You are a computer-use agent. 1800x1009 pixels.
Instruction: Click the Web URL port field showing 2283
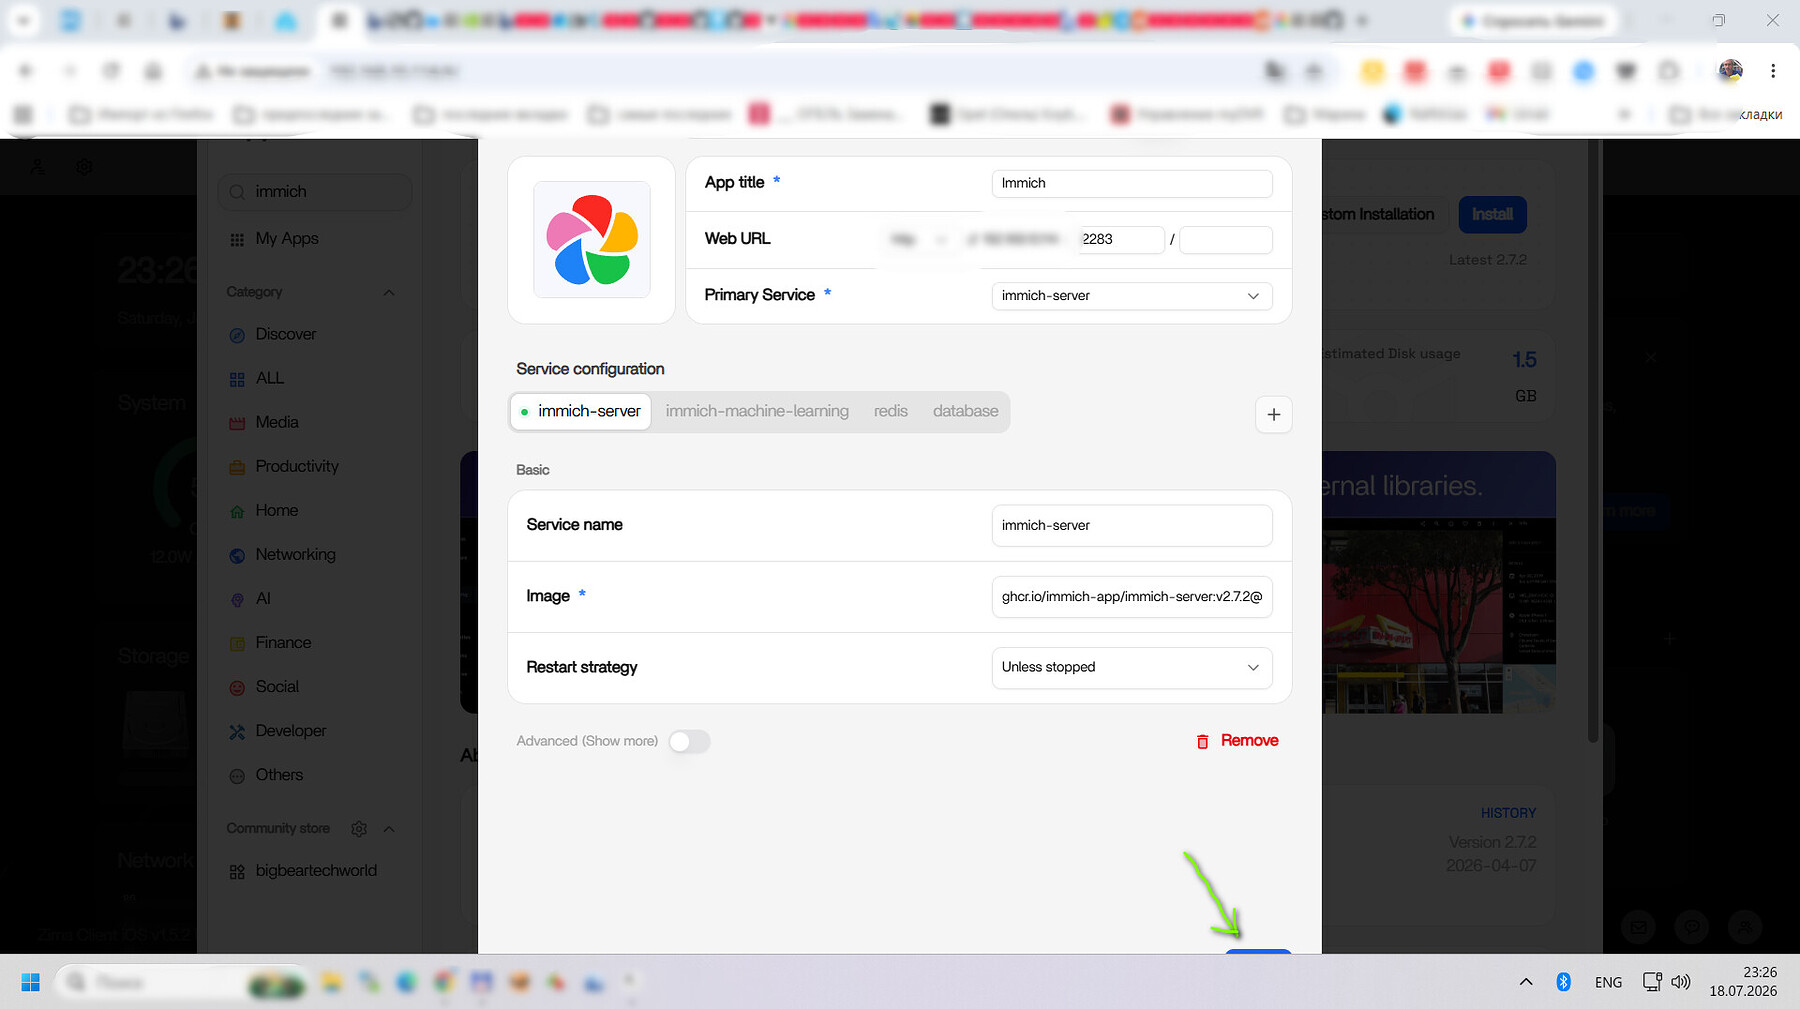point(1122,239)
